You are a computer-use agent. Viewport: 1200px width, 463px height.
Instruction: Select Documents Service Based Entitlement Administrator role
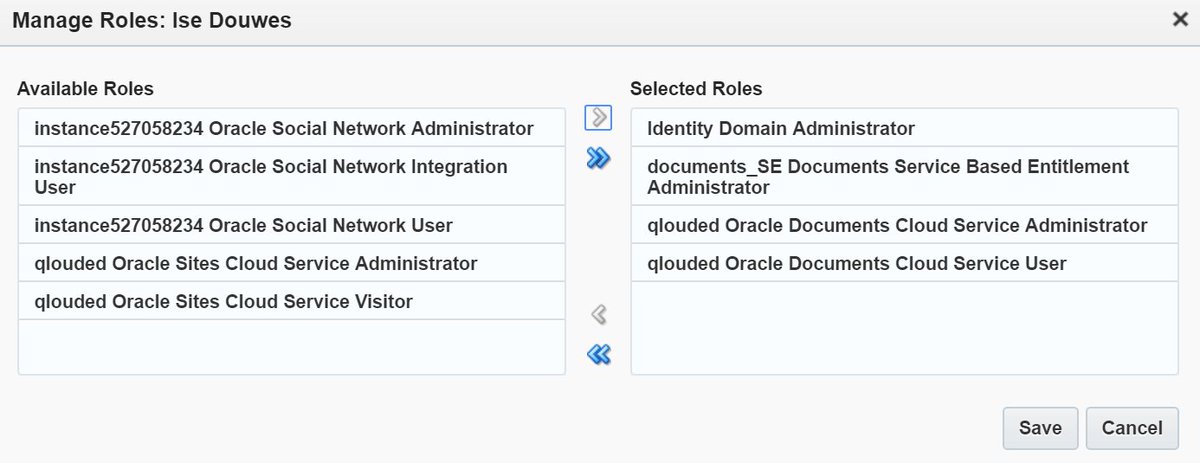click(x=905, y=176)
